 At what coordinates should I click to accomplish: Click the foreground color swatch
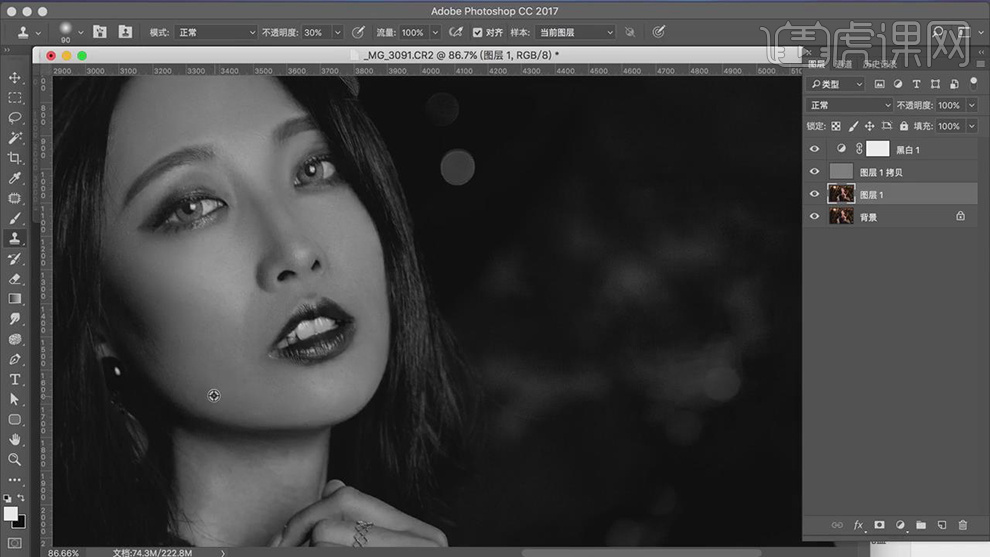(x=10, y=513)
